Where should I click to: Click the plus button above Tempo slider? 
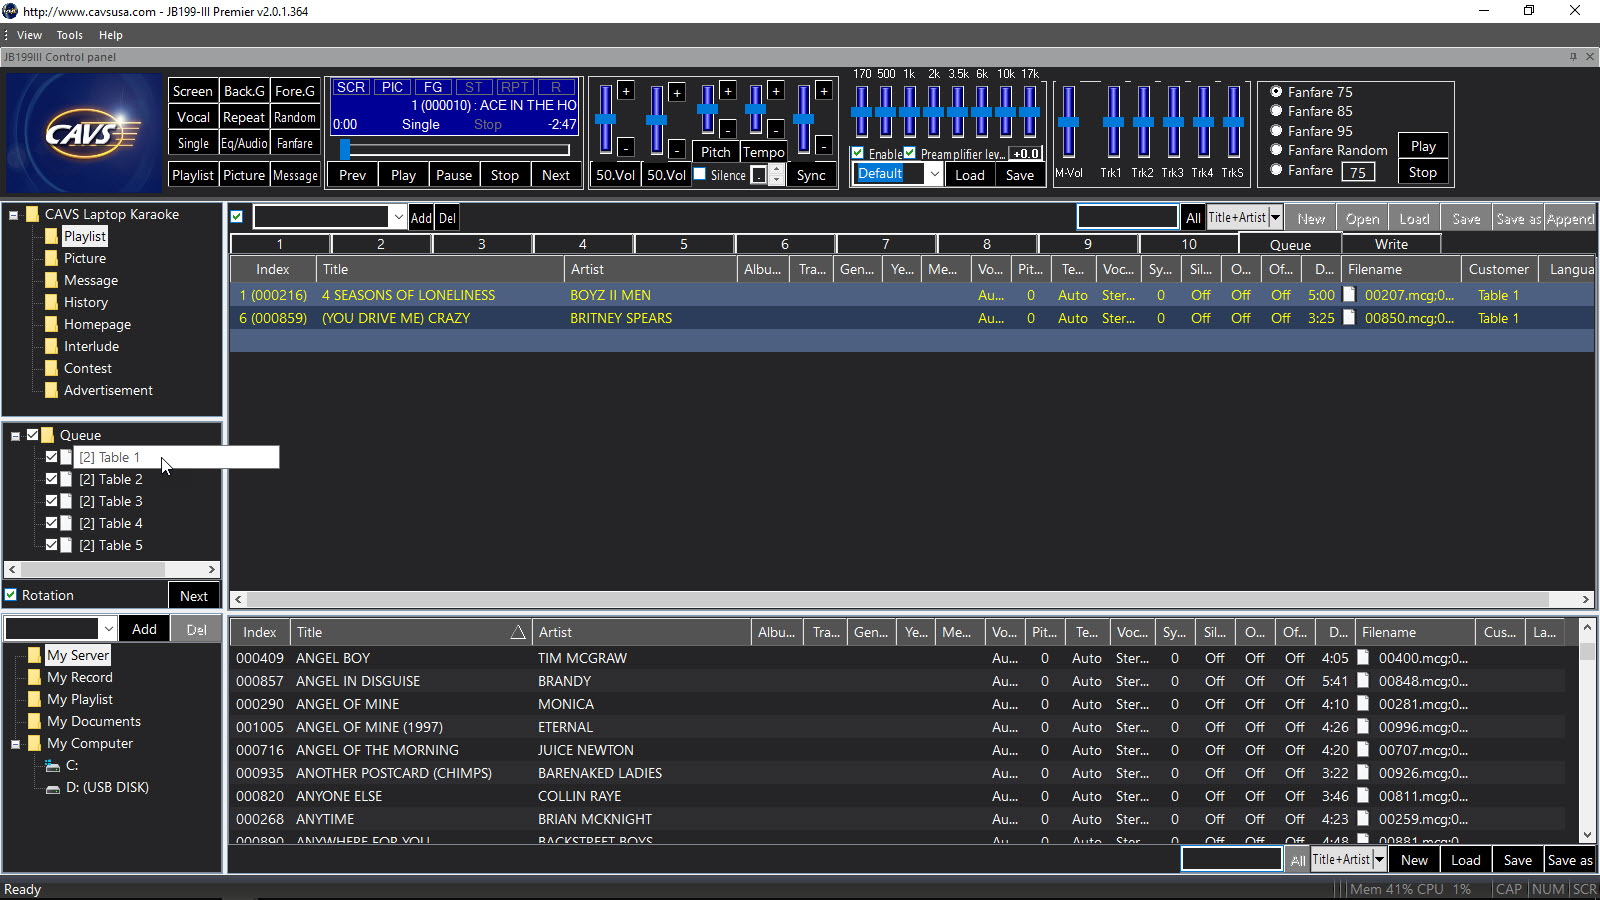[776, 91]
